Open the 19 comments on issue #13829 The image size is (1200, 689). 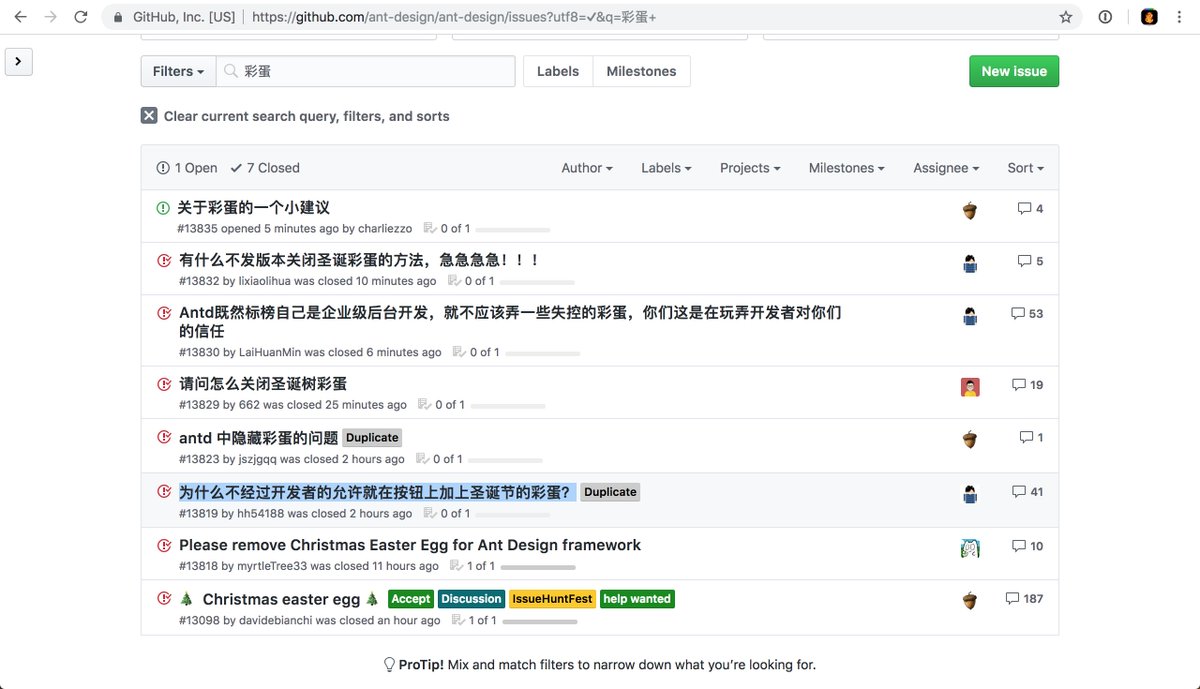point(1027,384)
